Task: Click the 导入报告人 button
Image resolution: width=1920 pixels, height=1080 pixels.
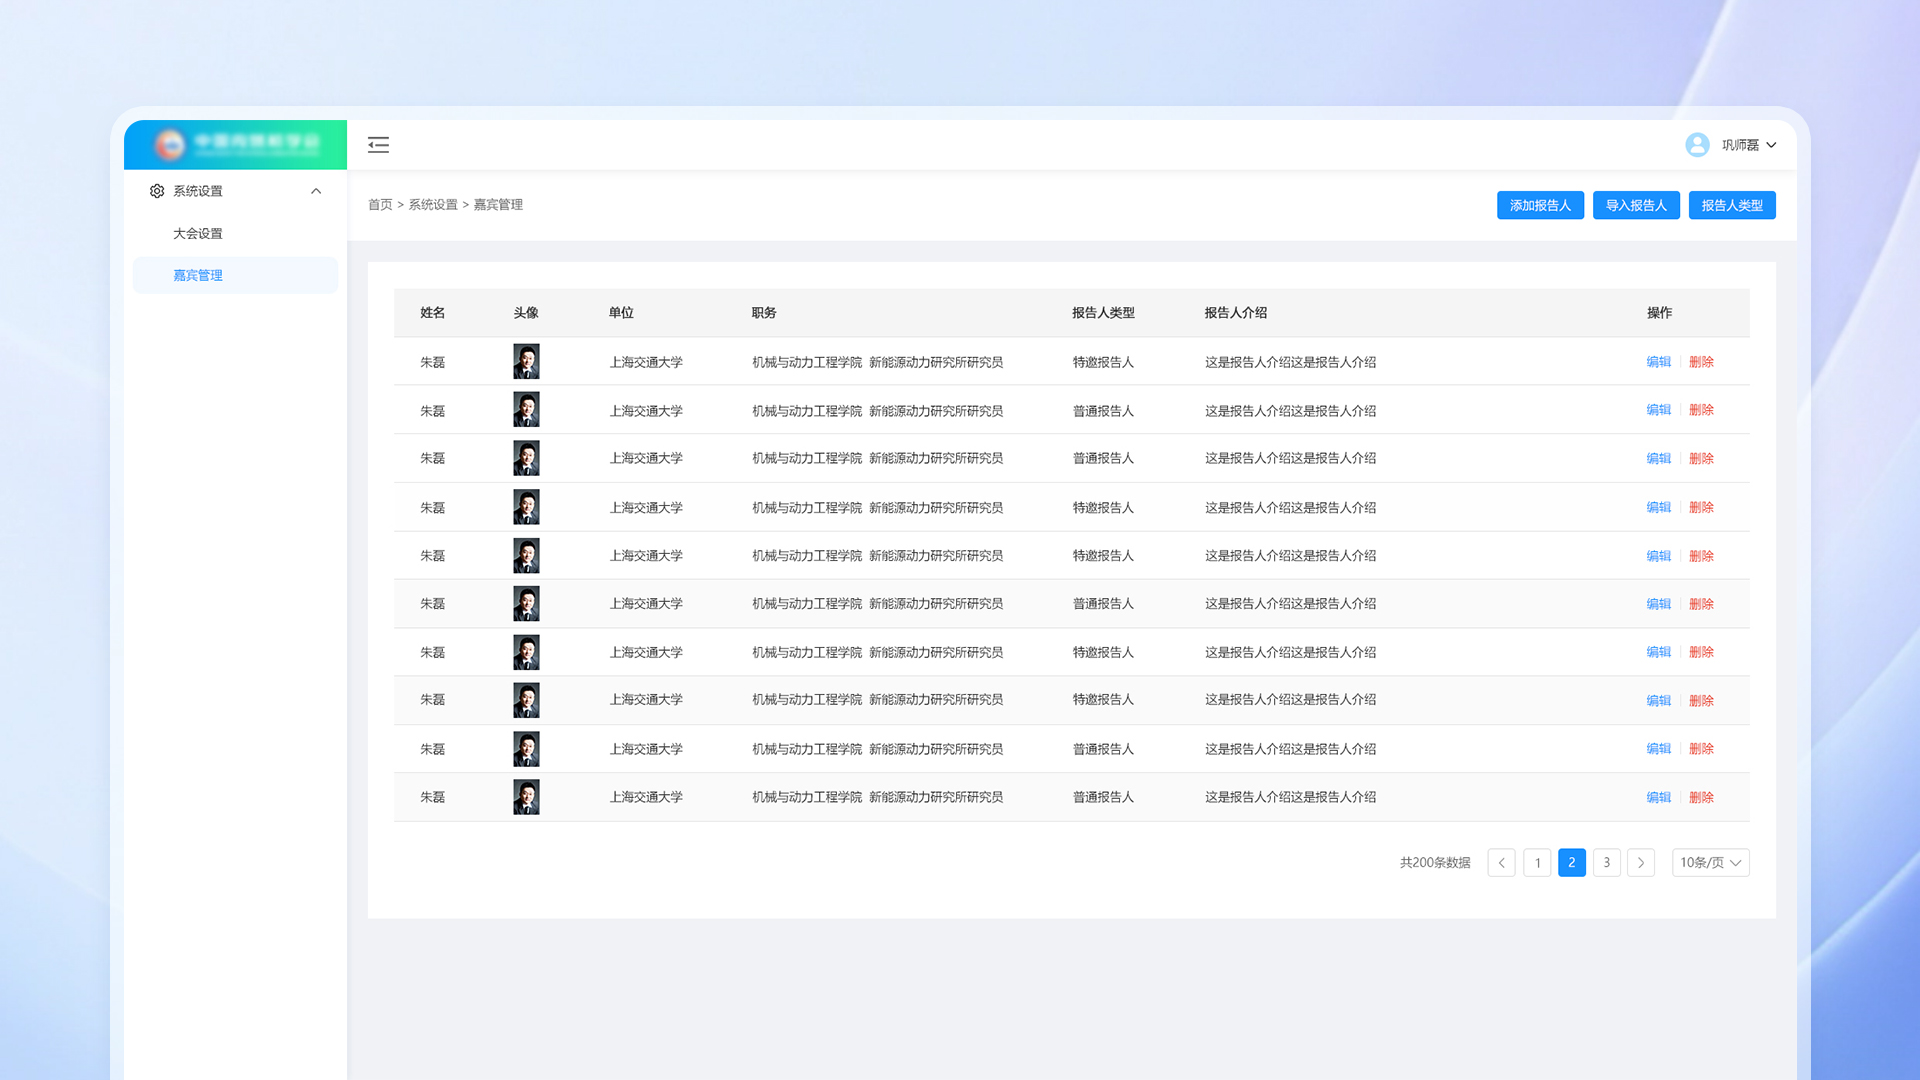Action: pos(1636,205)
